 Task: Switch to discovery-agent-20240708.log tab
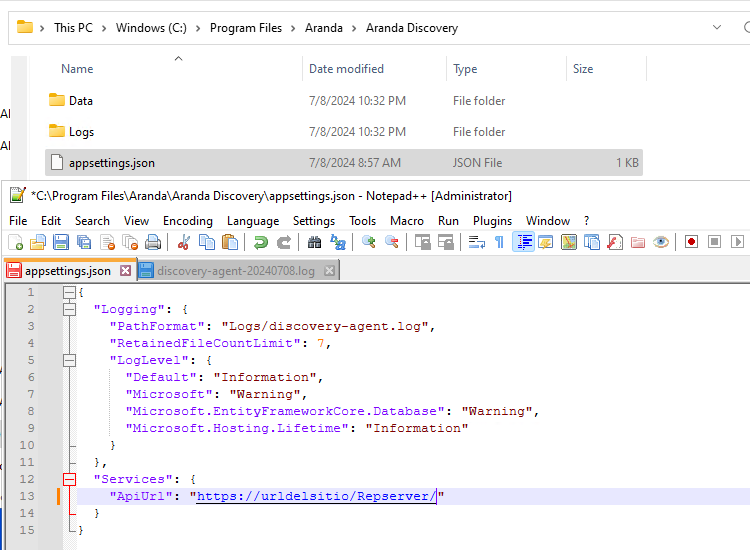click(235, 271)
